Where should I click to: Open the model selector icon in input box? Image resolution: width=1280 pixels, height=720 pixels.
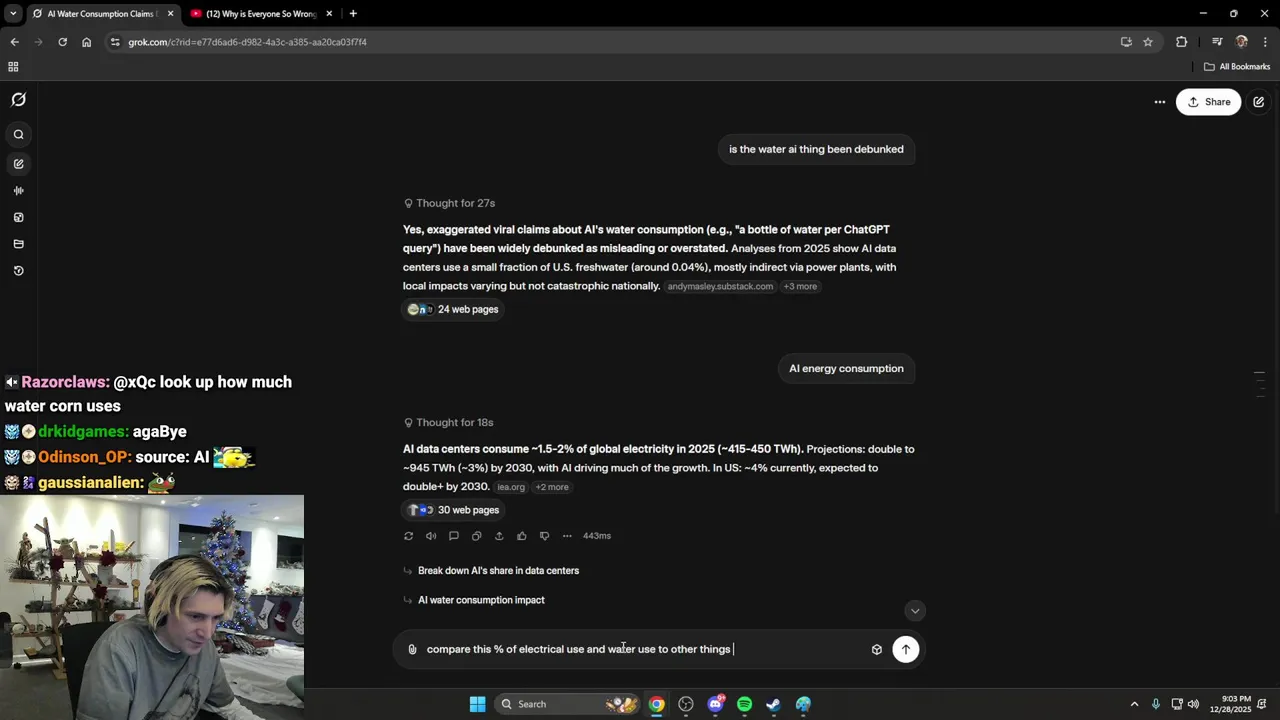(877, 649)
